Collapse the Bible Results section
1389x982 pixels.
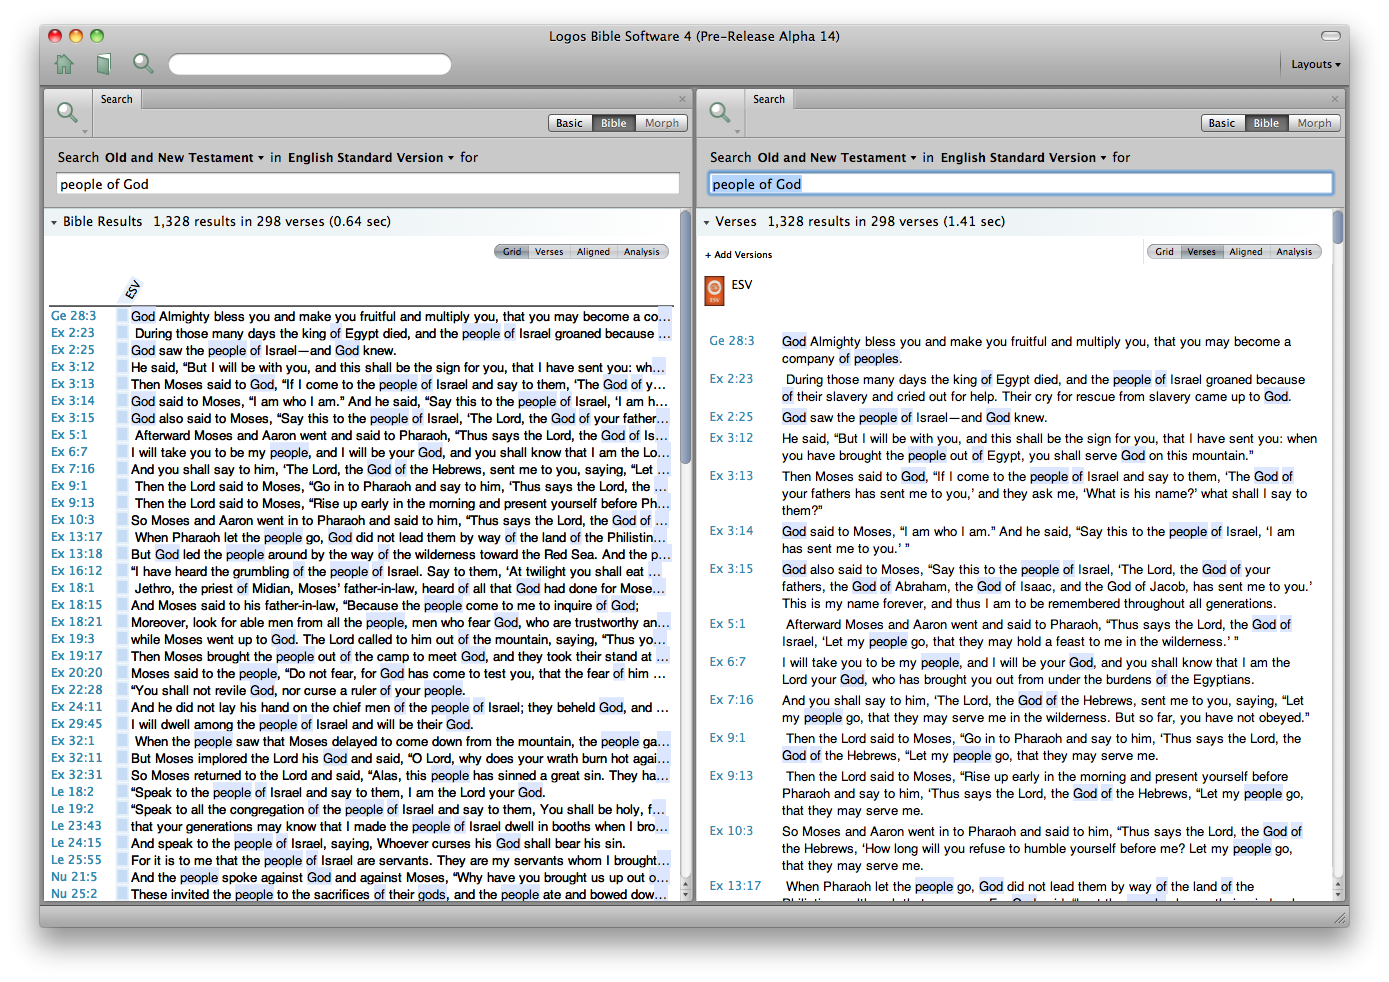pos(54,222)
